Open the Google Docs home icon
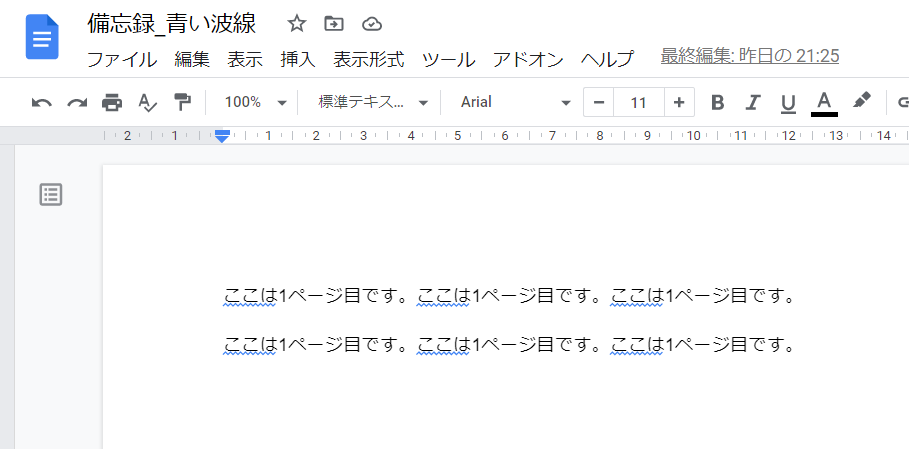Image resolution: width=909 pixels, height=449 pixels. click(x=42, y=37)
